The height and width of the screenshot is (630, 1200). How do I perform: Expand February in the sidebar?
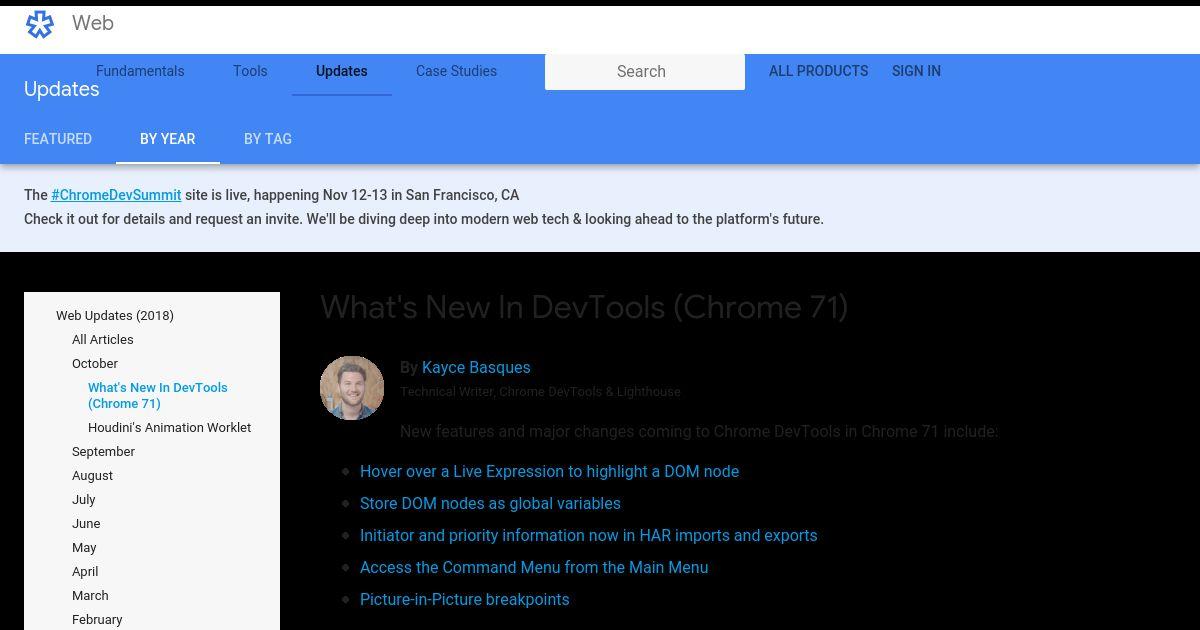[97, 619]
